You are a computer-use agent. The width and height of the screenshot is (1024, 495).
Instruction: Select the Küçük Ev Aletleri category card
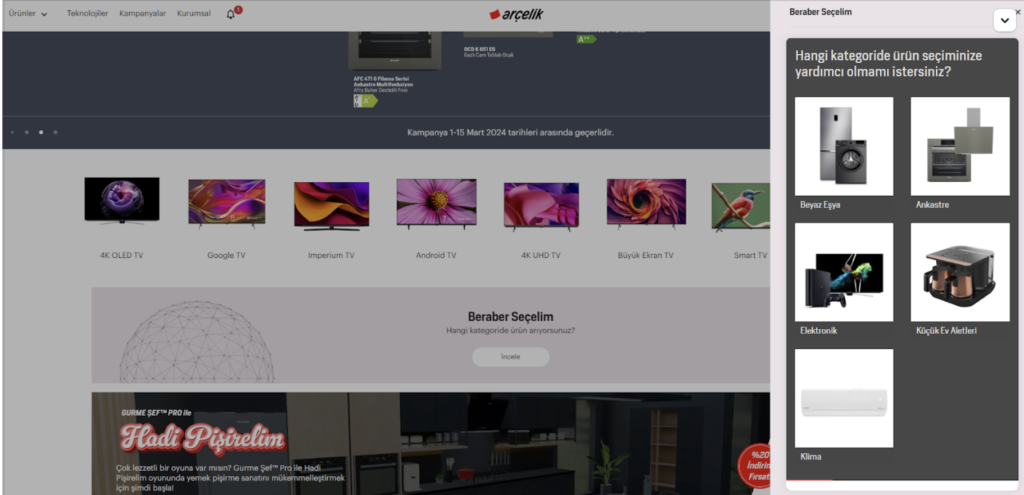pyautogui.click(x=960, y=279)
